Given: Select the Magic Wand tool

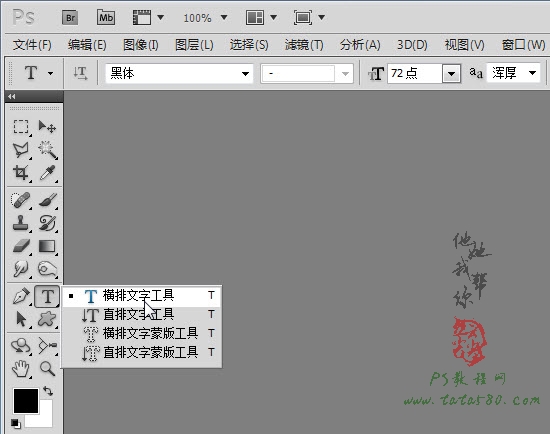Looking at the screenshot, I should point(47,149).
